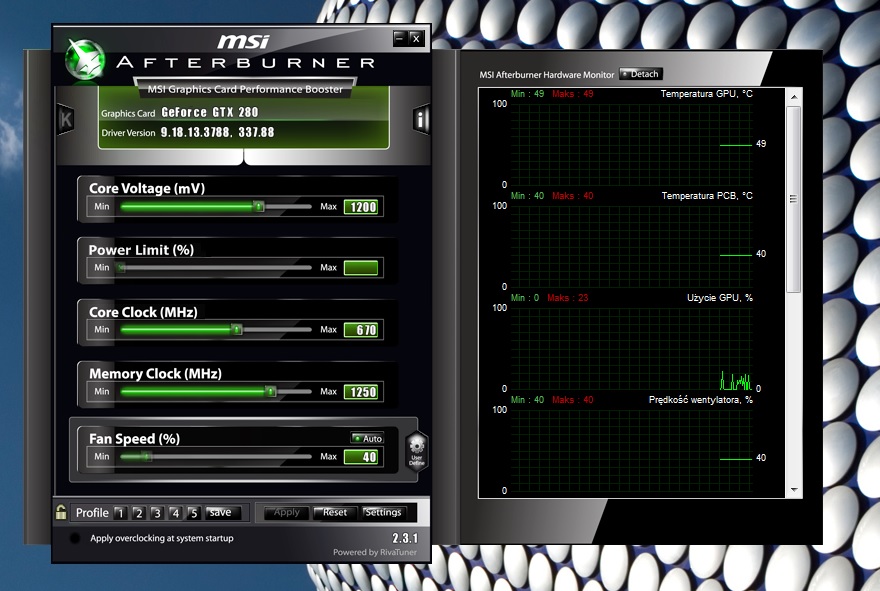Apply the current overclock values
This screenshot has height=591, width=880.
click(286, 512)
